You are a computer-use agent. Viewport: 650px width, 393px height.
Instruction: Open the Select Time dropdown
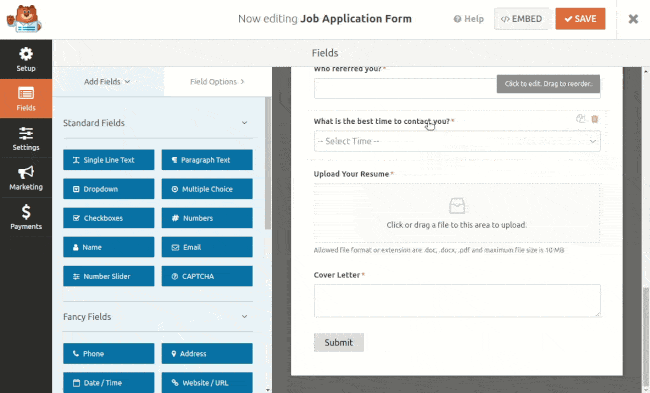(457, 141)
